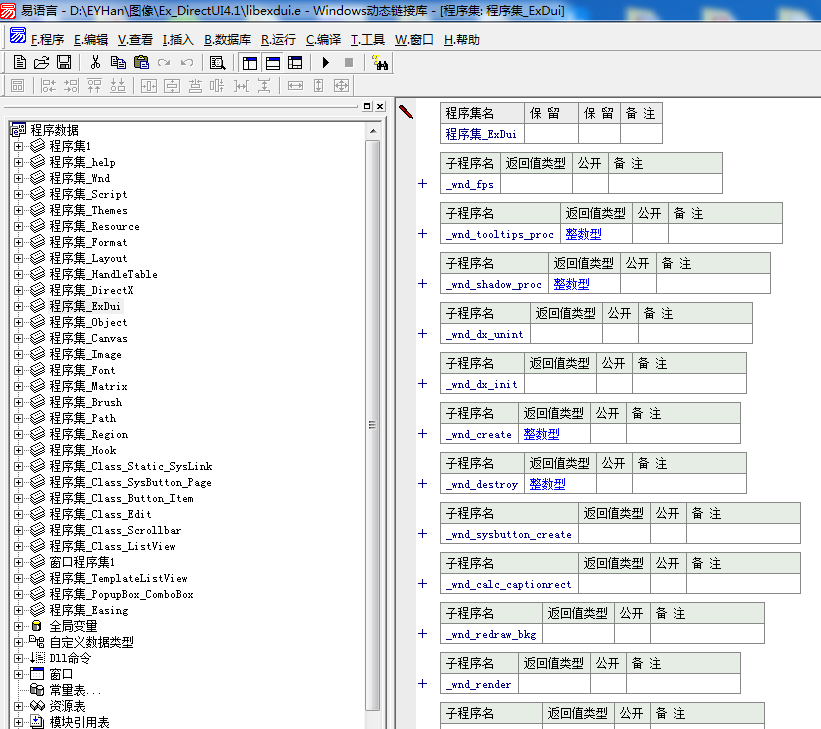The width and height of the screenshot is (821, 729).
Task: Toggle the combined panel layout icon
Action: 295,63
